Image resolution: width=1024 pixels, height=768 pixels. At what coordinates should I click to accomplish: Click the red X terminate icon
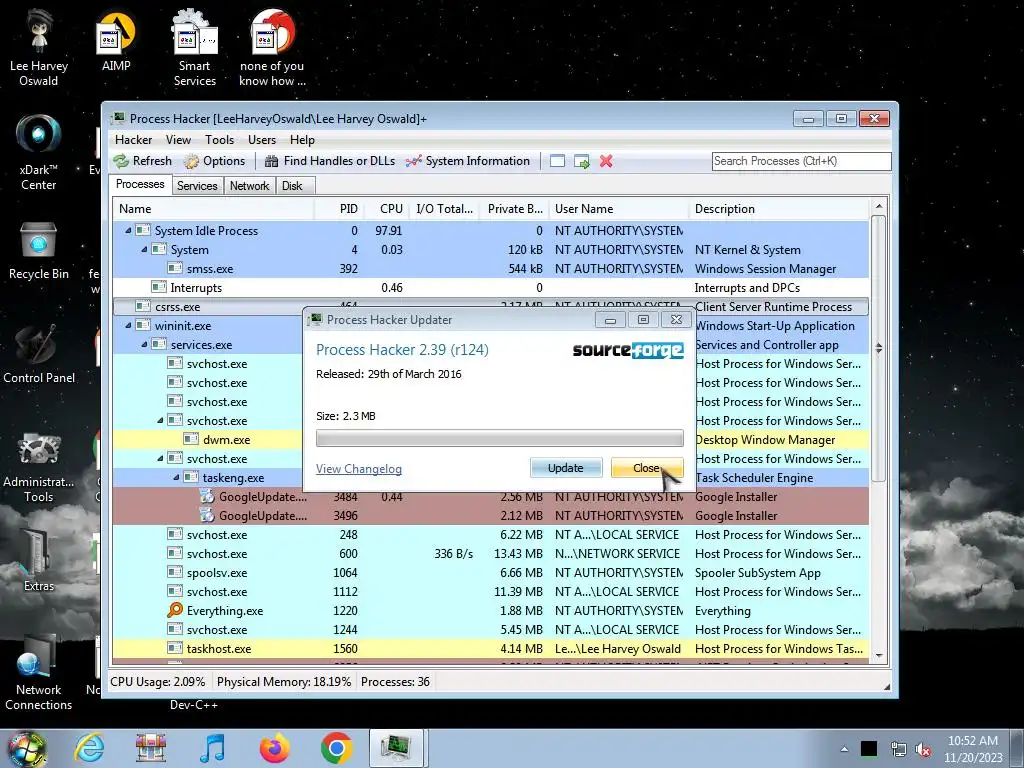click(606, 161)
